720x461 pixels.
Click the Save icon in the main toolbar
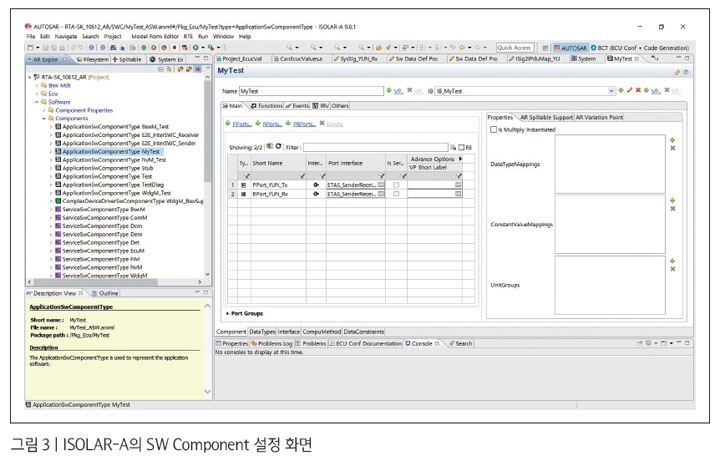tap(46, 47)
